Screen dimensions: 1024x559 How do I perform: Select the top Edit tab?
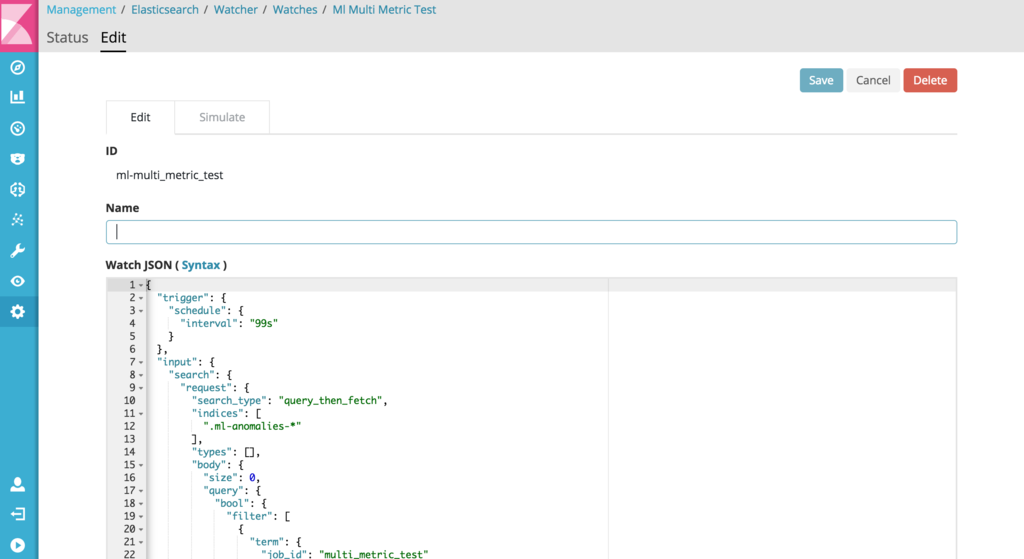click(x=113, y=37)
